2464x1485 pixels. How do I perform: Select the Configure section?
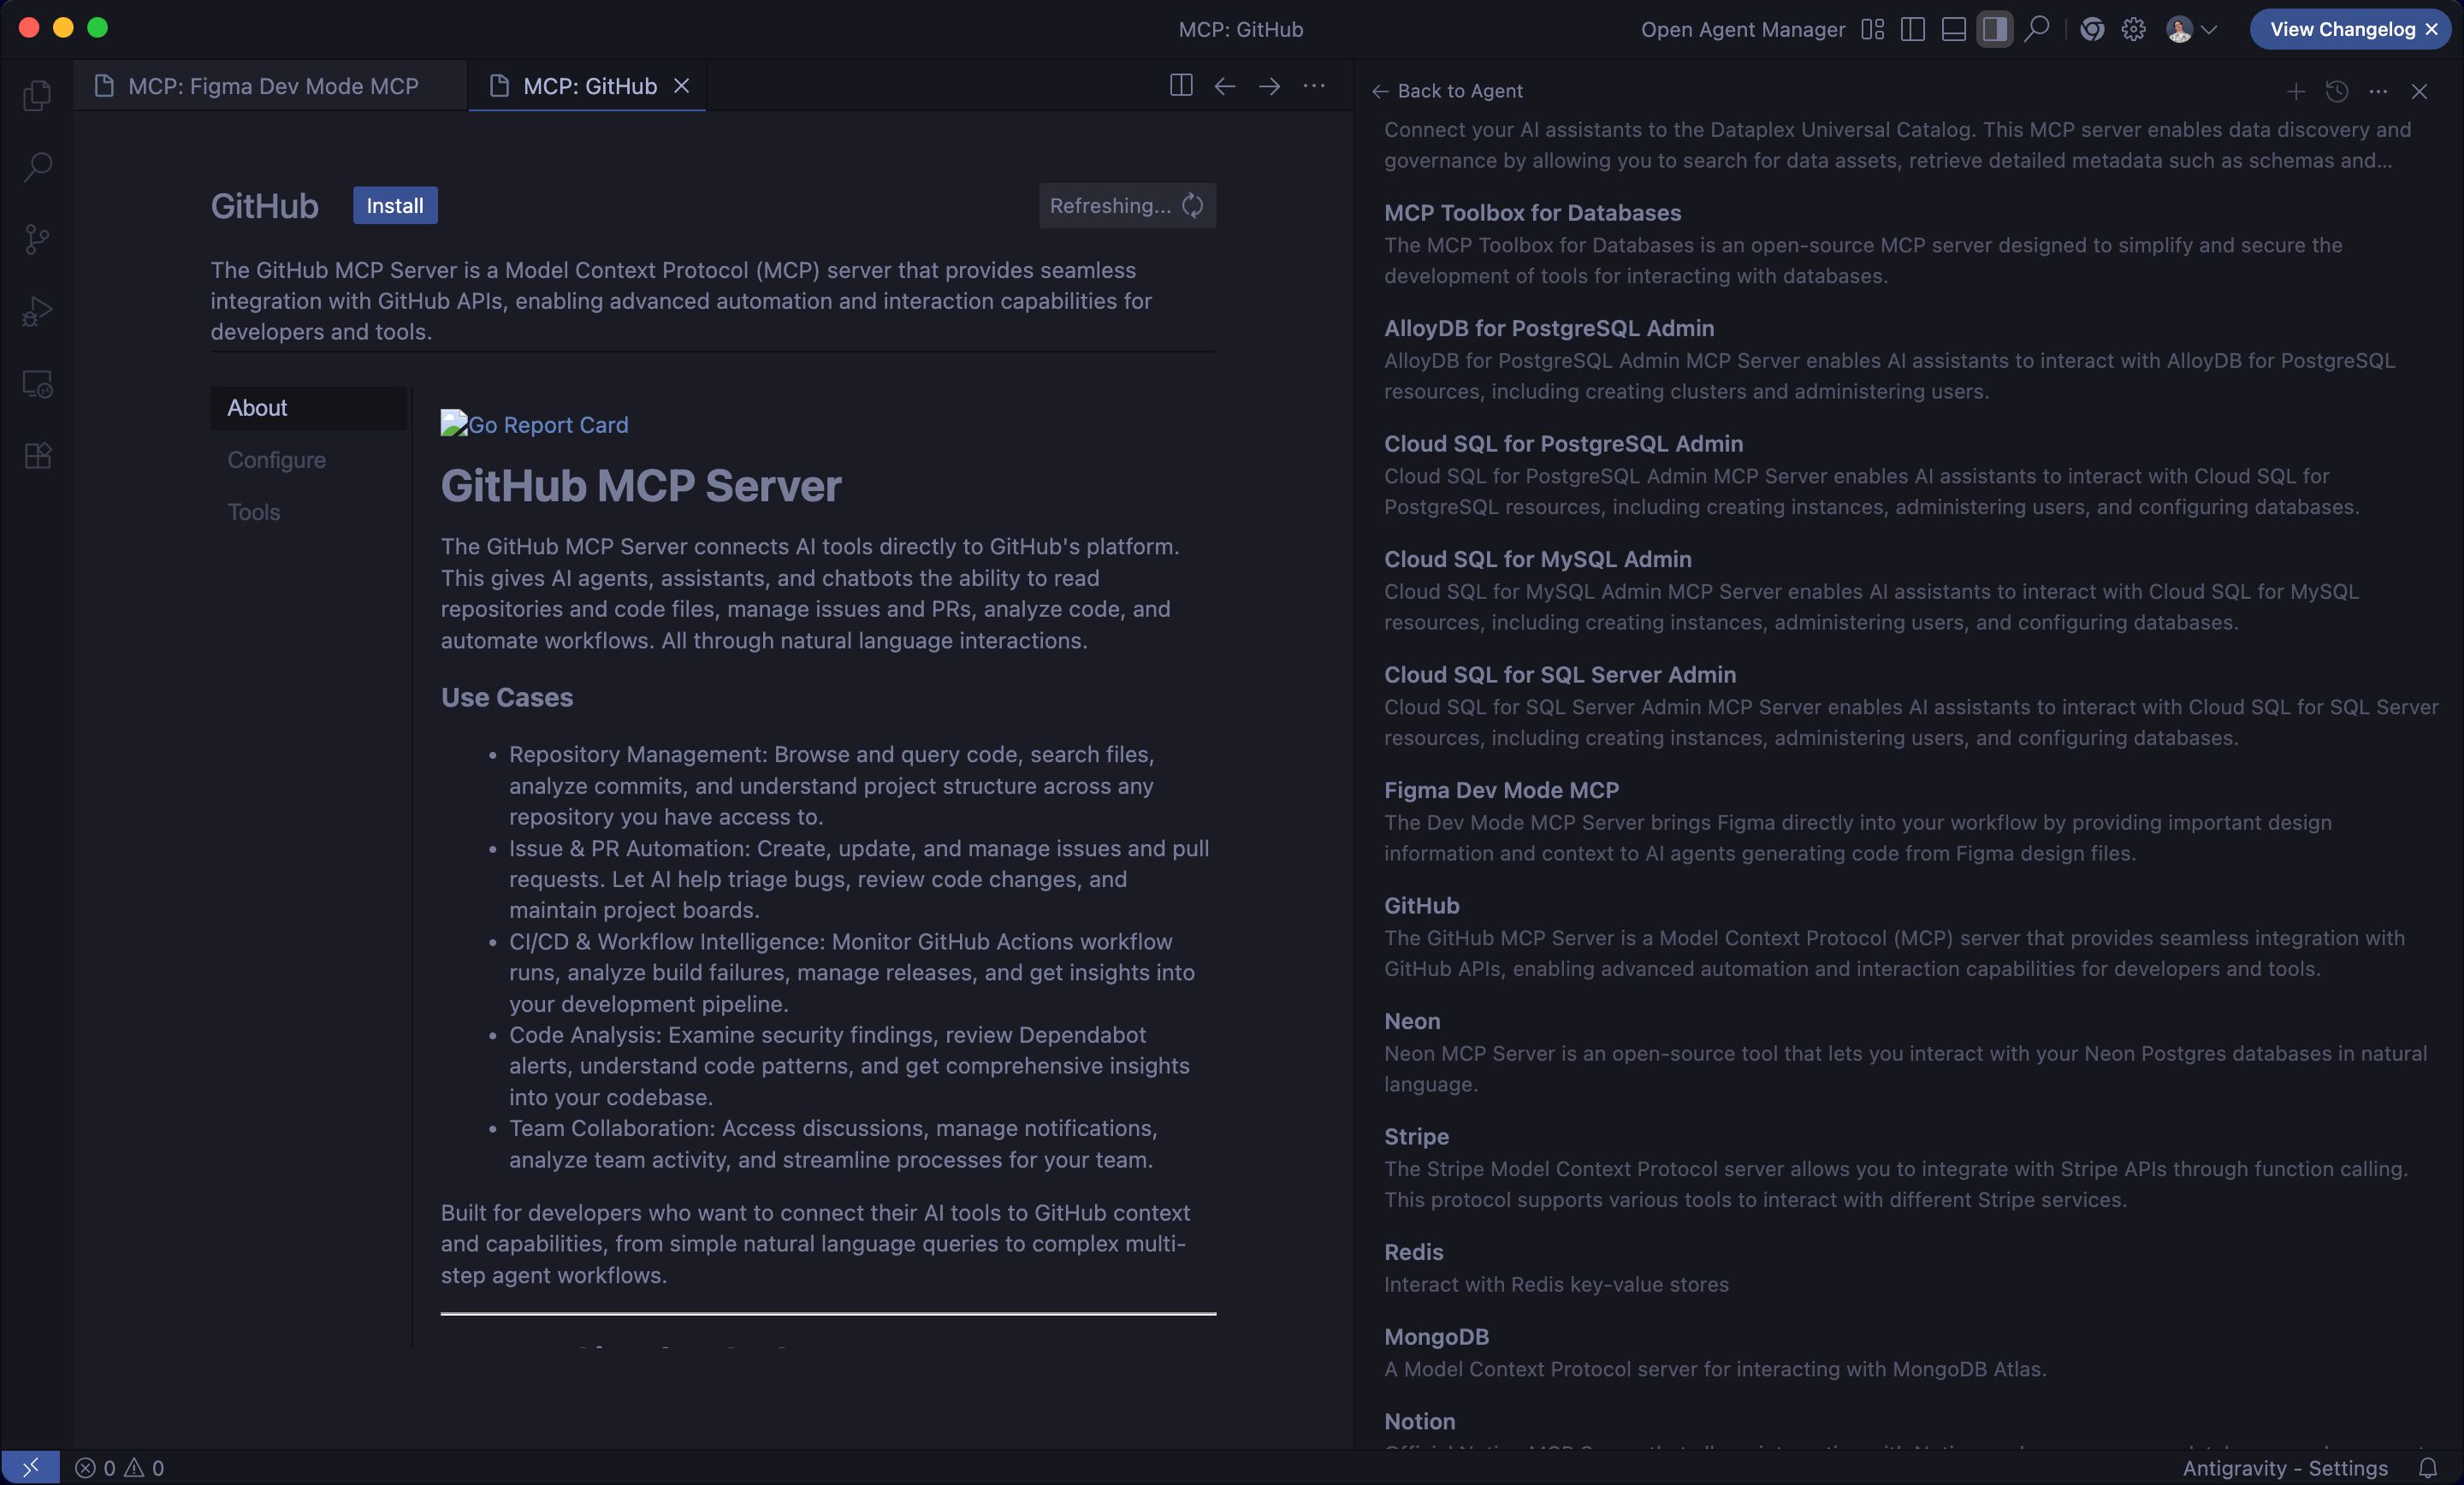(276, 460)
